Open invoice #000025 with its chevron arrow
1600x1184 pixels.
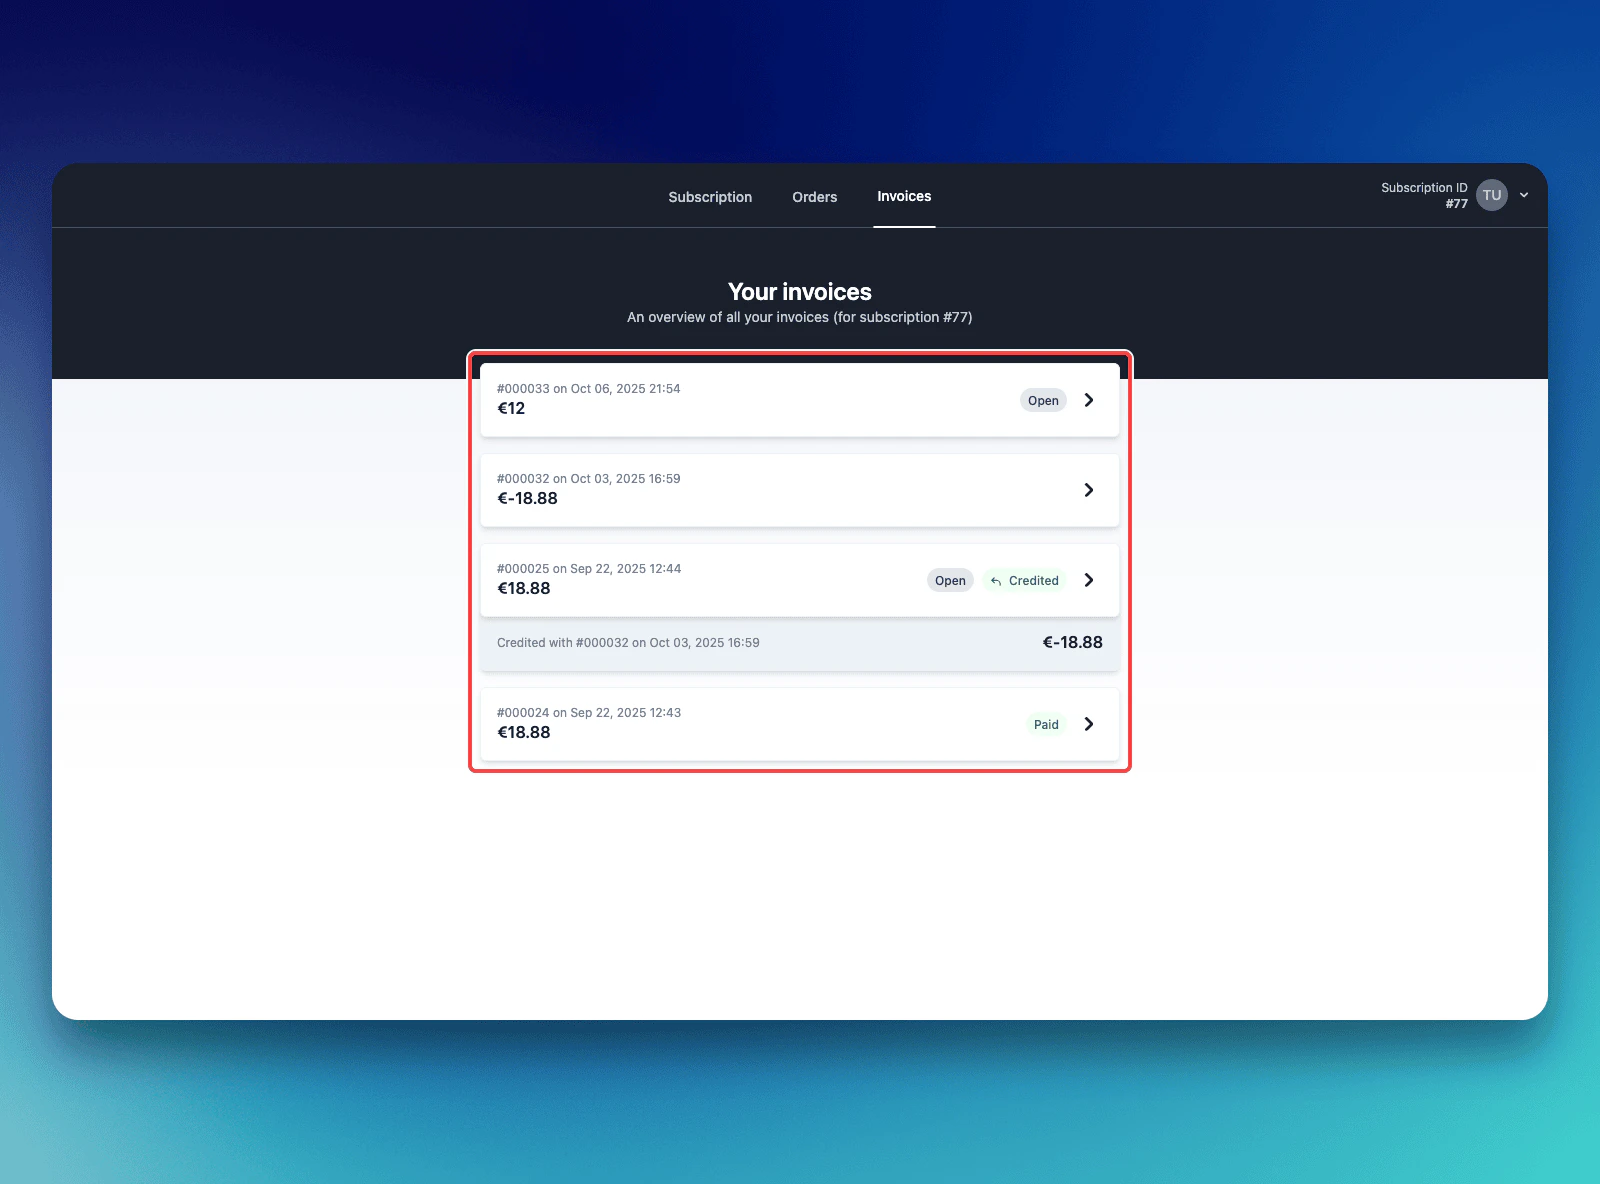pyautogui.click(x=1089, y=580)
